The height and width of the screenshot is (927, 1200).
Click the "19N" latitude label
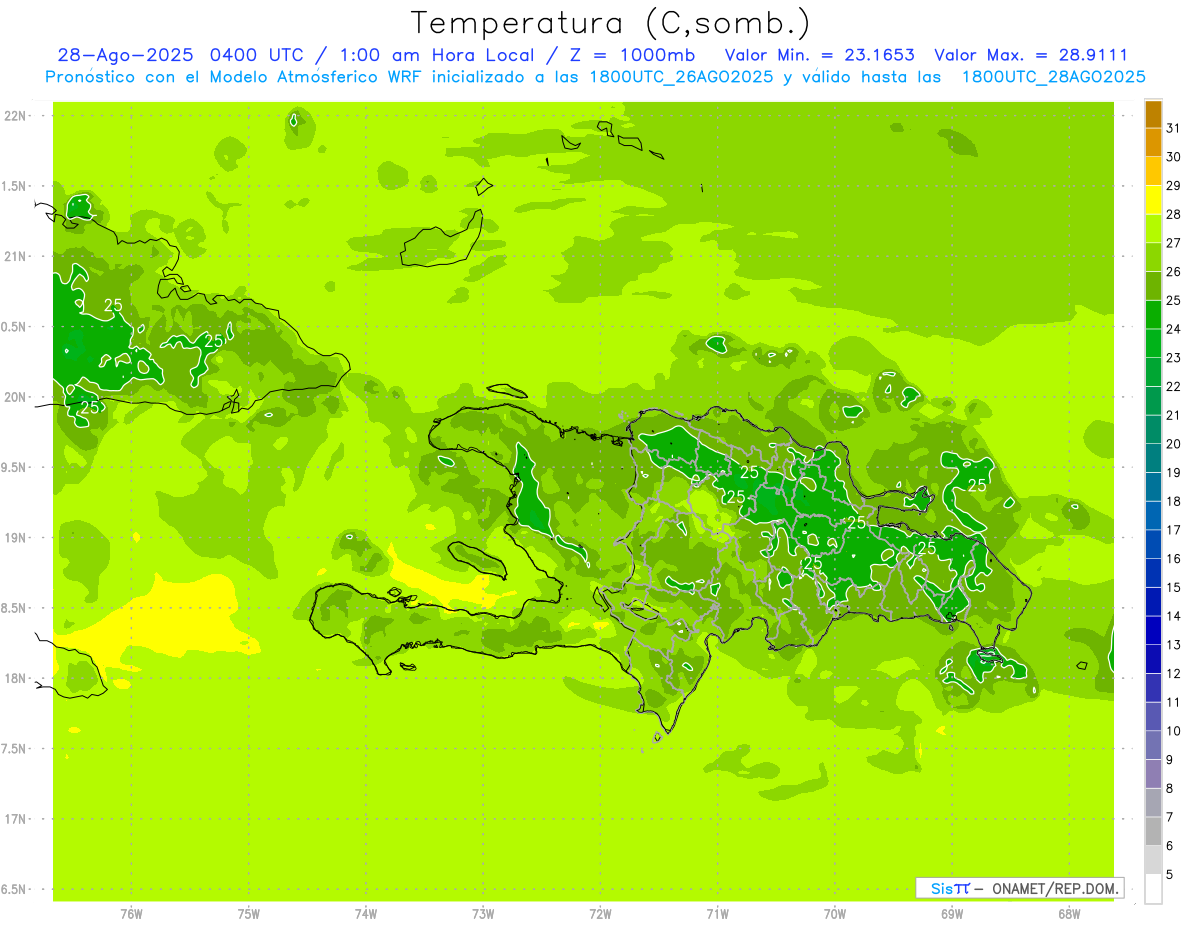(x=16, y=538)
